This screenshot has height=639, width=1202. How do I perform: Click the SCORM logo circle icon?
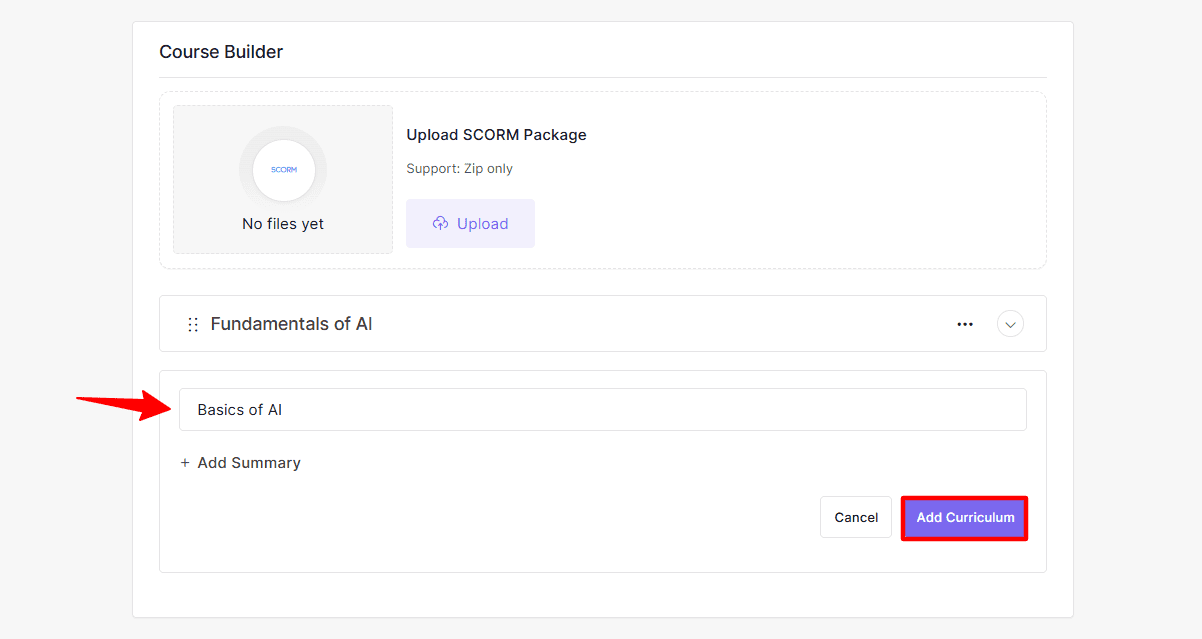coord(284,170)
